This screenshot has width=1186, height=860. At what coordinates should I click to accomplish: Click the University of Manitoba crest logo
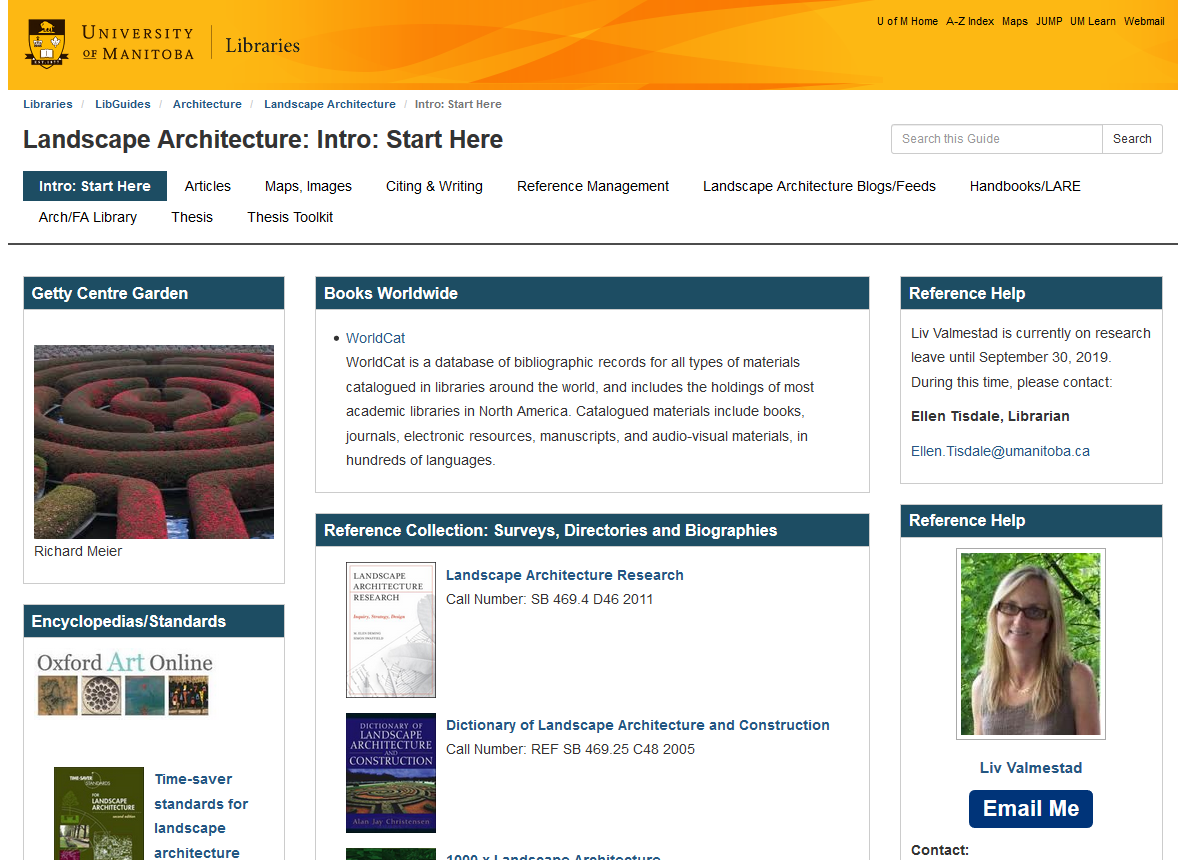click(47, 44)
